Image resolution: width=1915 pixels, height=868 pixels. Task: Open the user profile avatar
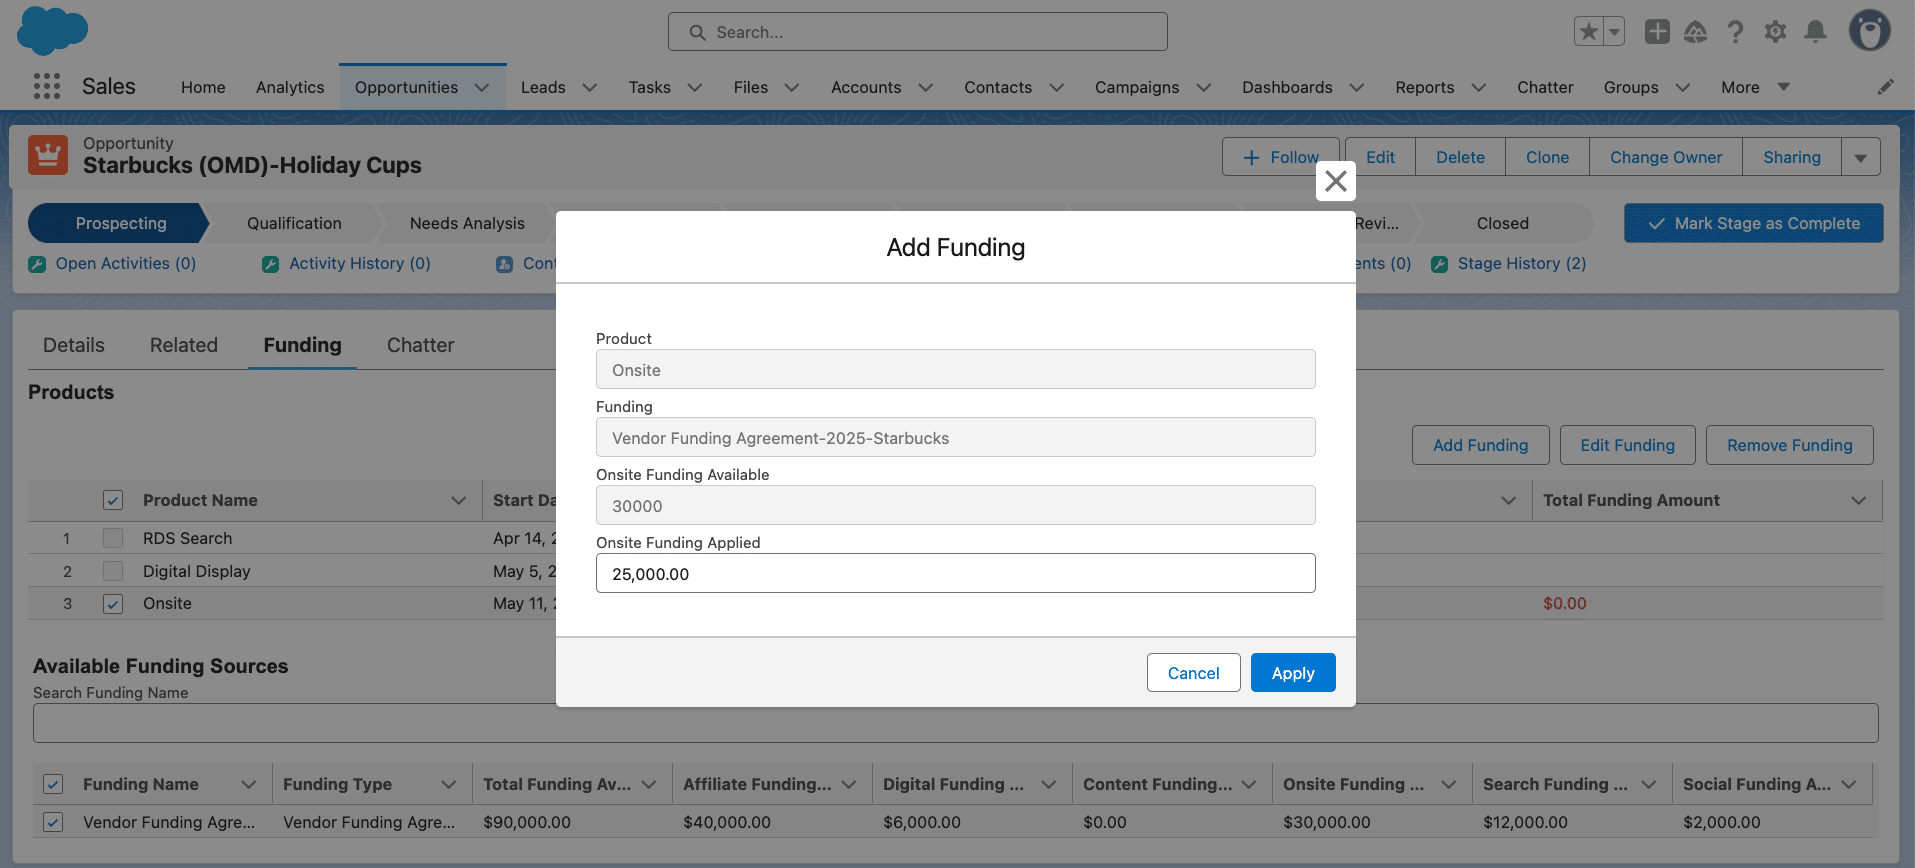click(1869, 31)
